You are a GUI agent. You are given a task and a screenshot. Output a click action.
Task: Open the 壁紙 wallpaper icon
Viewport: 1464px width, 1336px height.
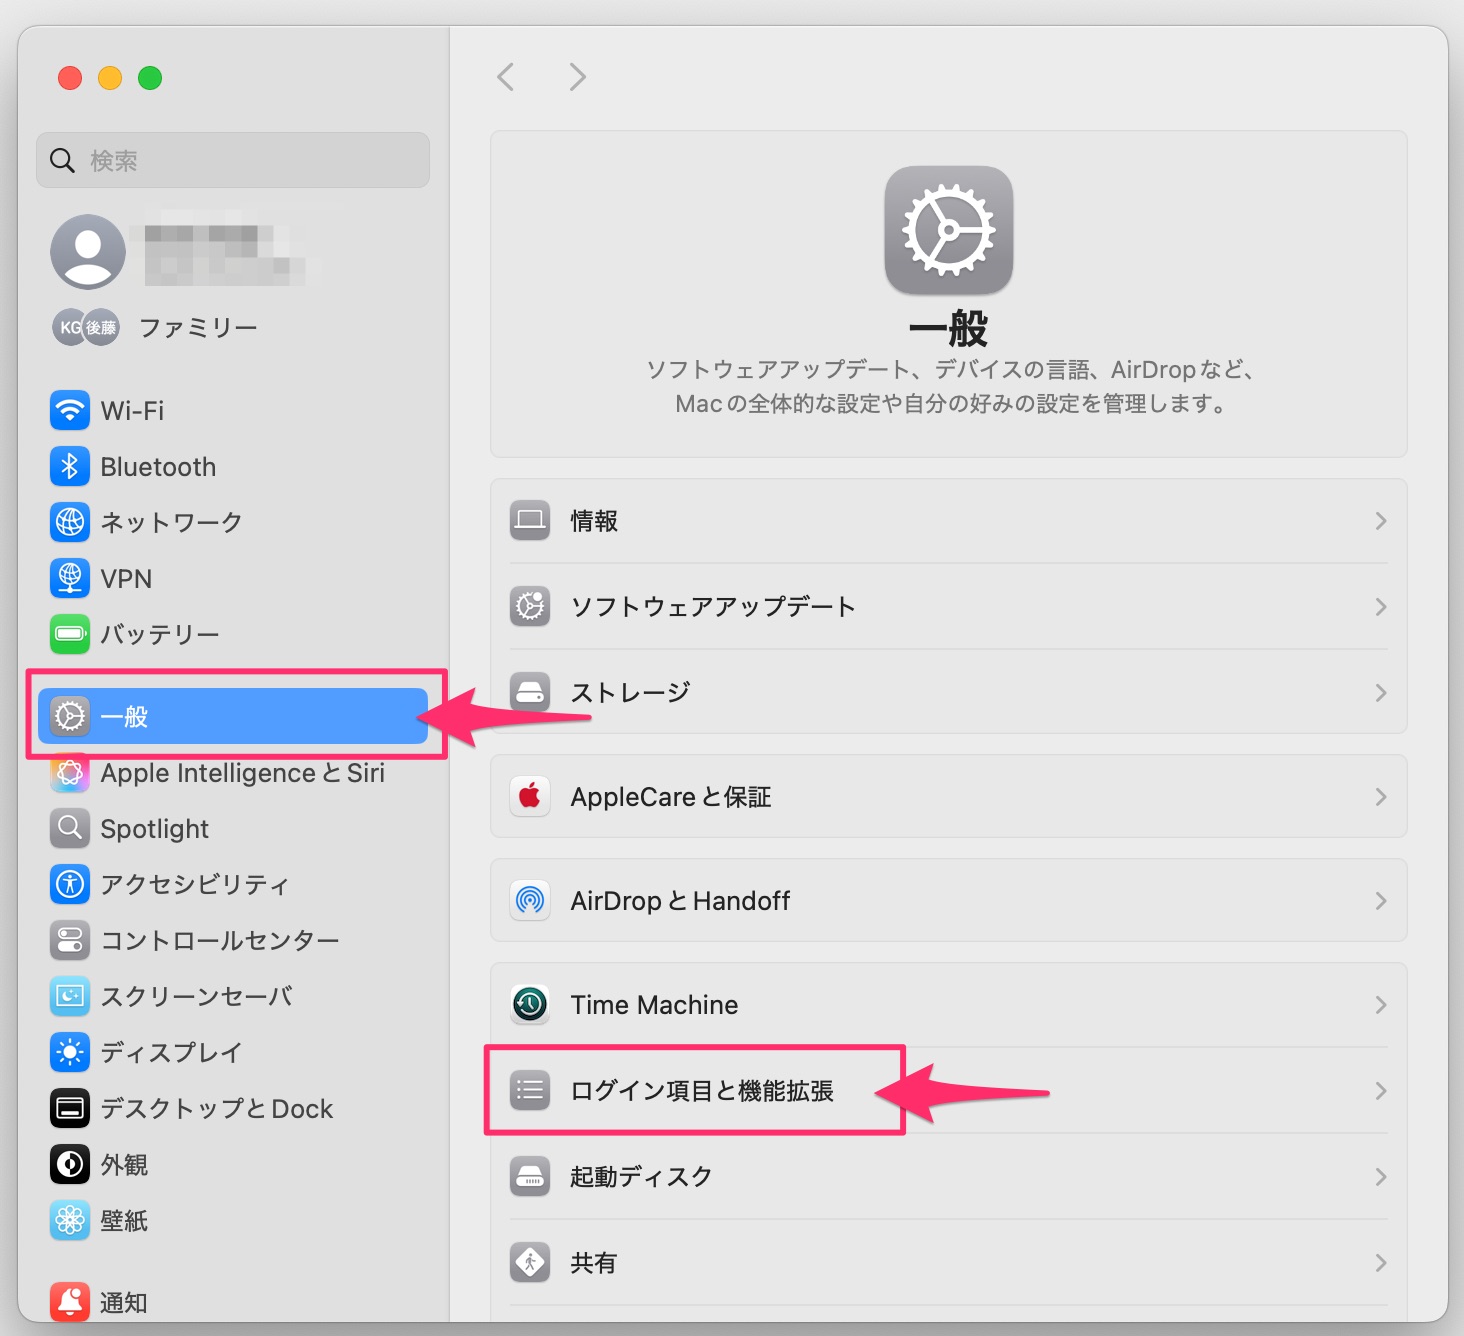point(70,1220)
